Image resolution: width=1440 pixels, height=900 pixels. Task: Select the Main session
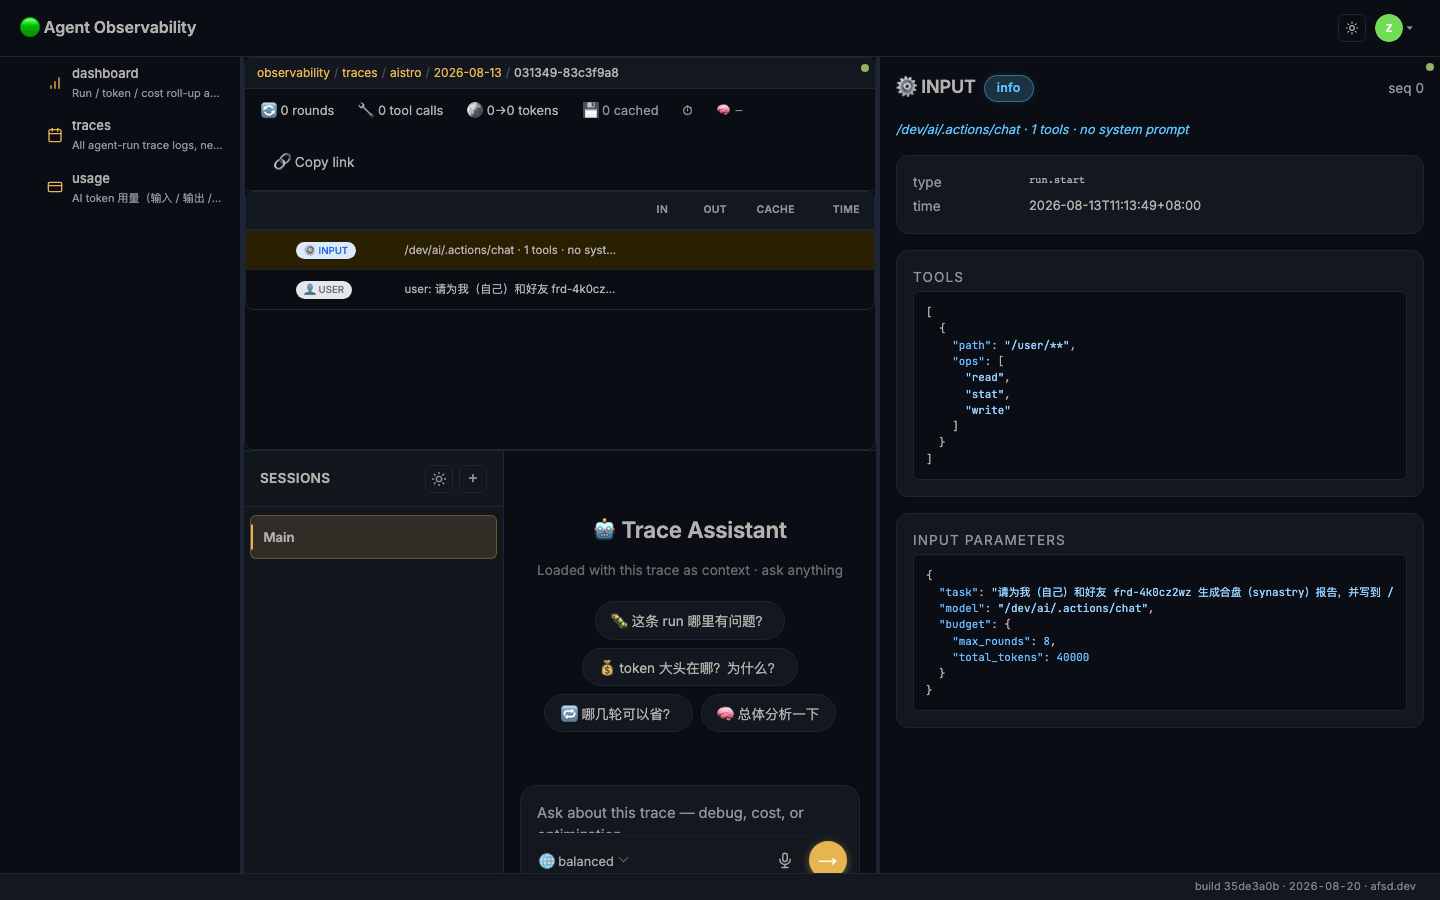pos(373,537)
